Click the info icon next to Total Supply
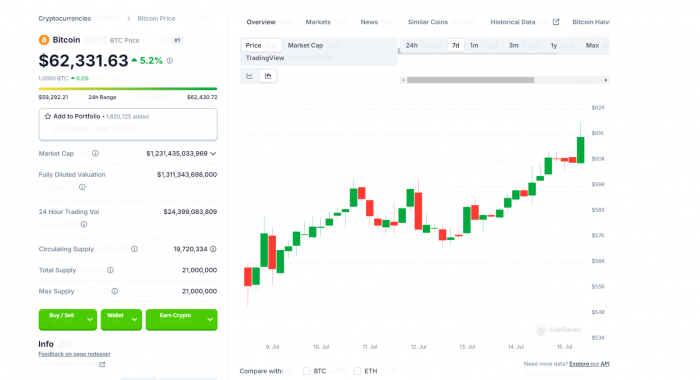This screenshot has width=700, height=380. coord(110,270)
